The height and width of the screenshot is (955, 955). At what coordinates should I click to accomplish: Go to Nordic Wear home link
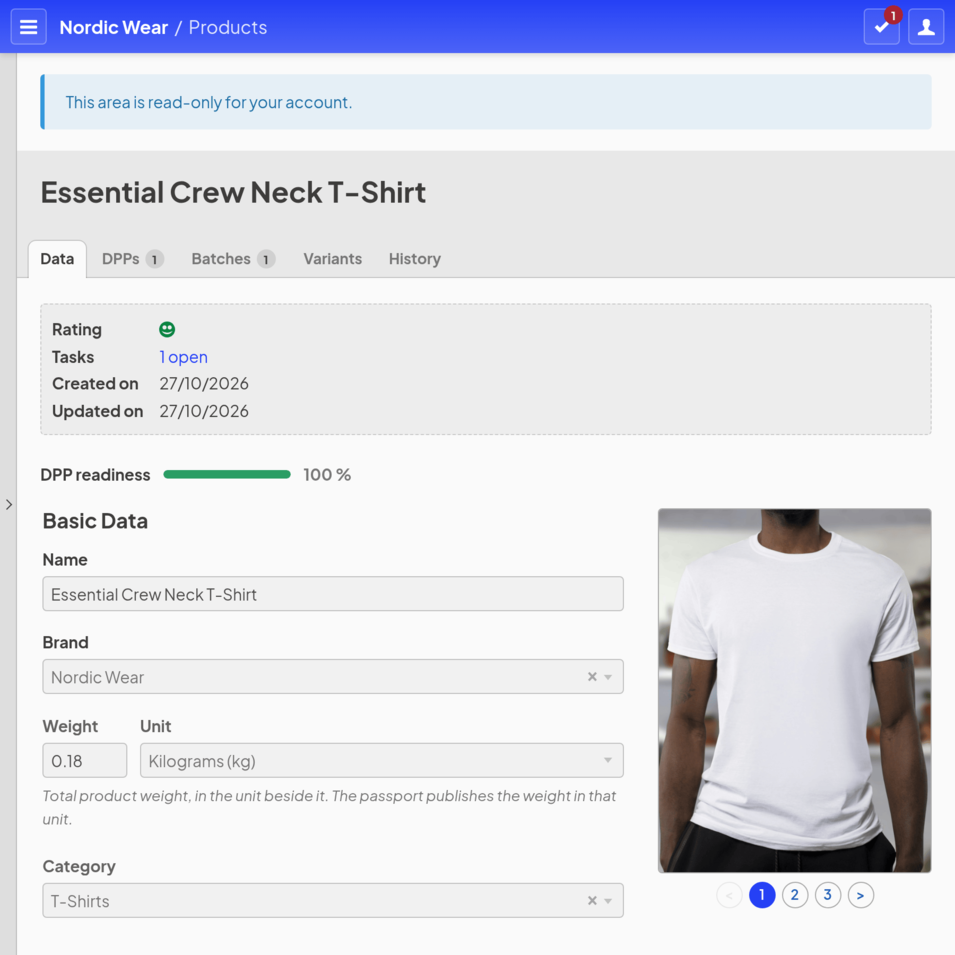[114, 27]
